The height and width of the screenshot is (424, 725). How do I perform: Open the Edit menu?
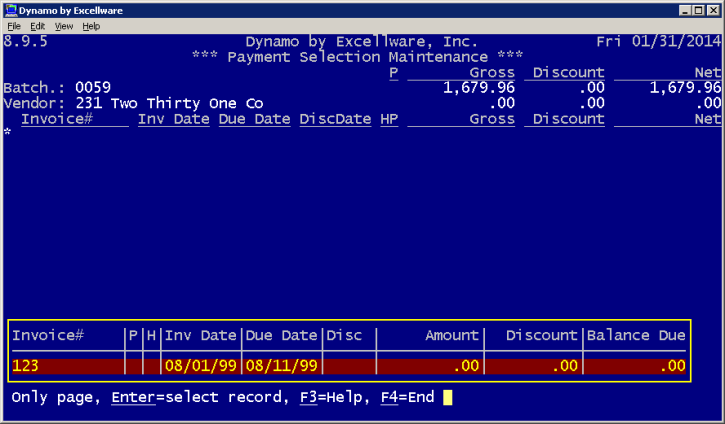click(x=37, y=26)
